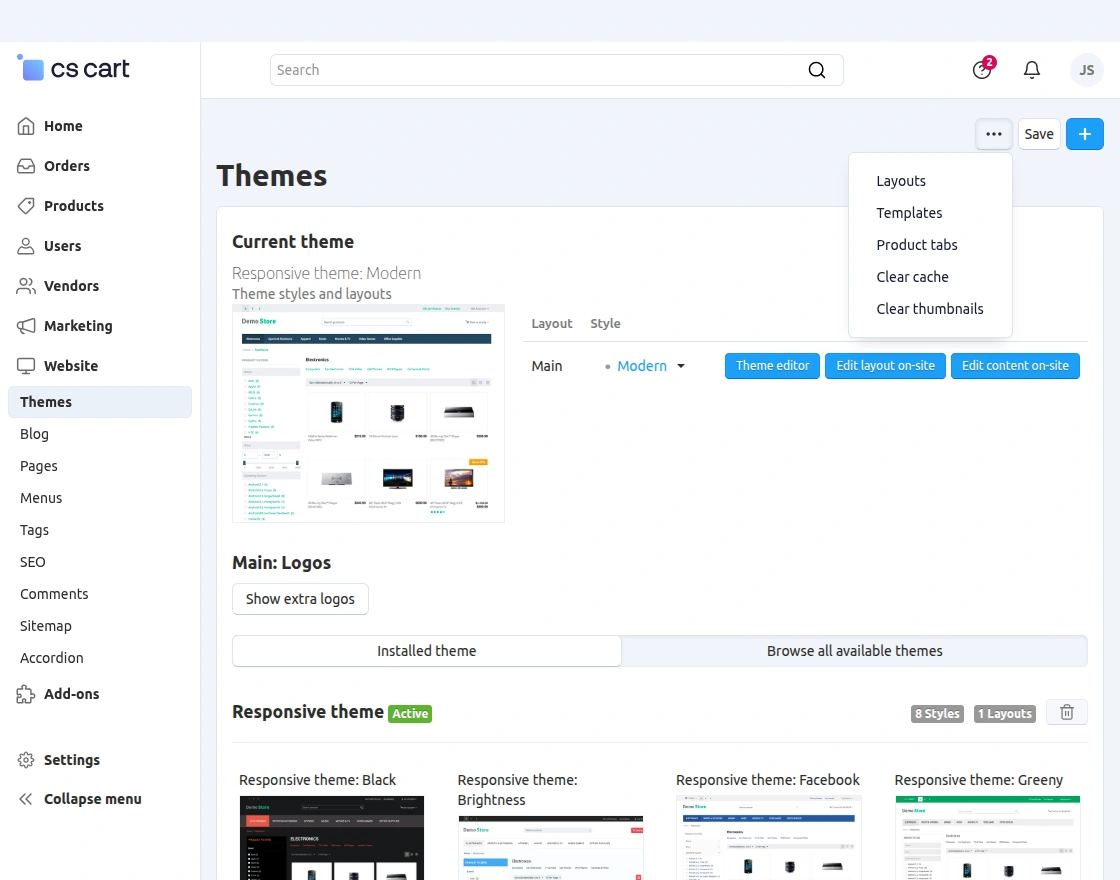Select Templates from the dropdown menu
Image resolution: width=1120 pixels, height=880 pixels.
(x=909, y=213)
